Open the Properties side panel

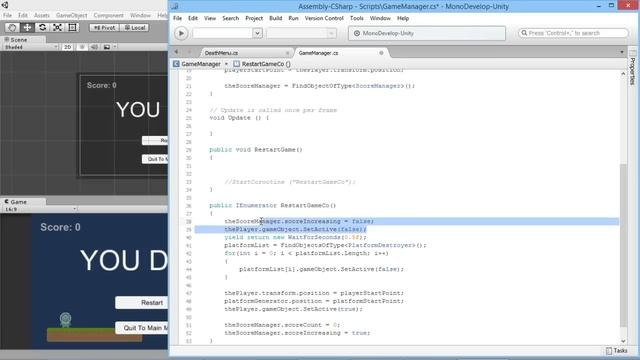point(633,67)
